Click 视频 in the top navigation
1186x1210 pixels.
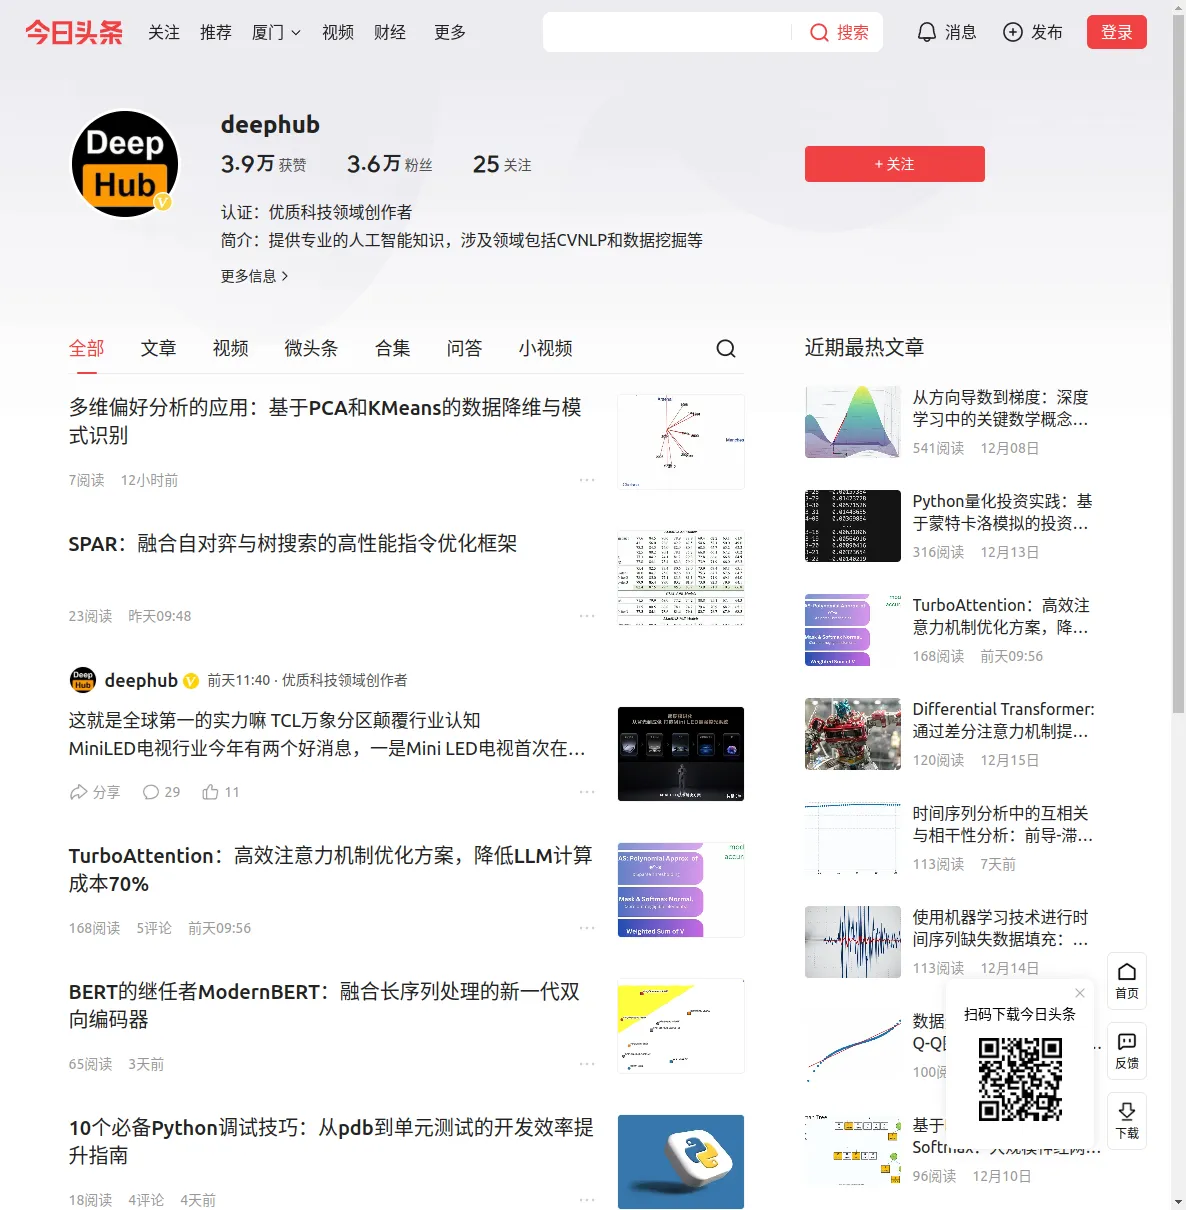pos(338,33)
